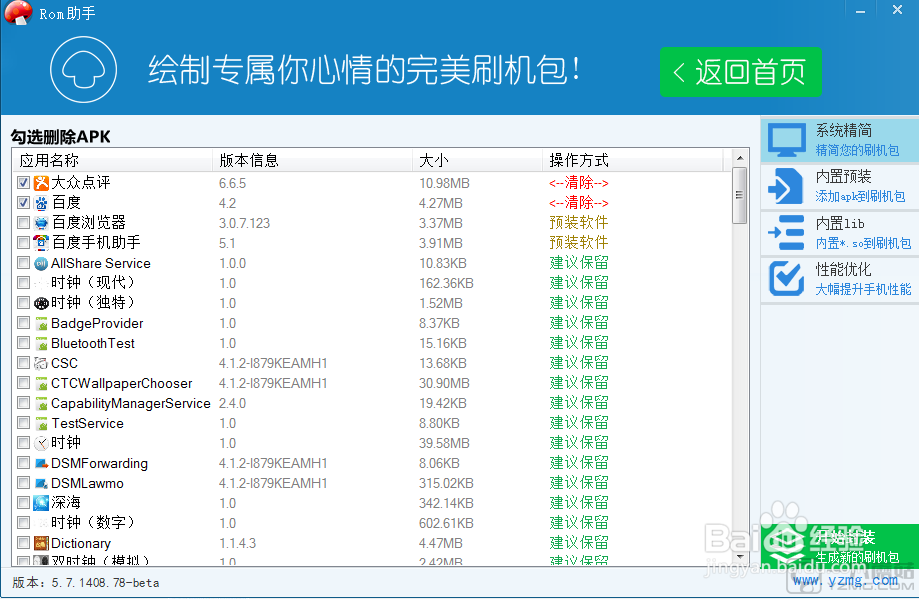The height and width of the screenshot is (599, 919).
Task: Click the CSC app icon
Action: 41,363
